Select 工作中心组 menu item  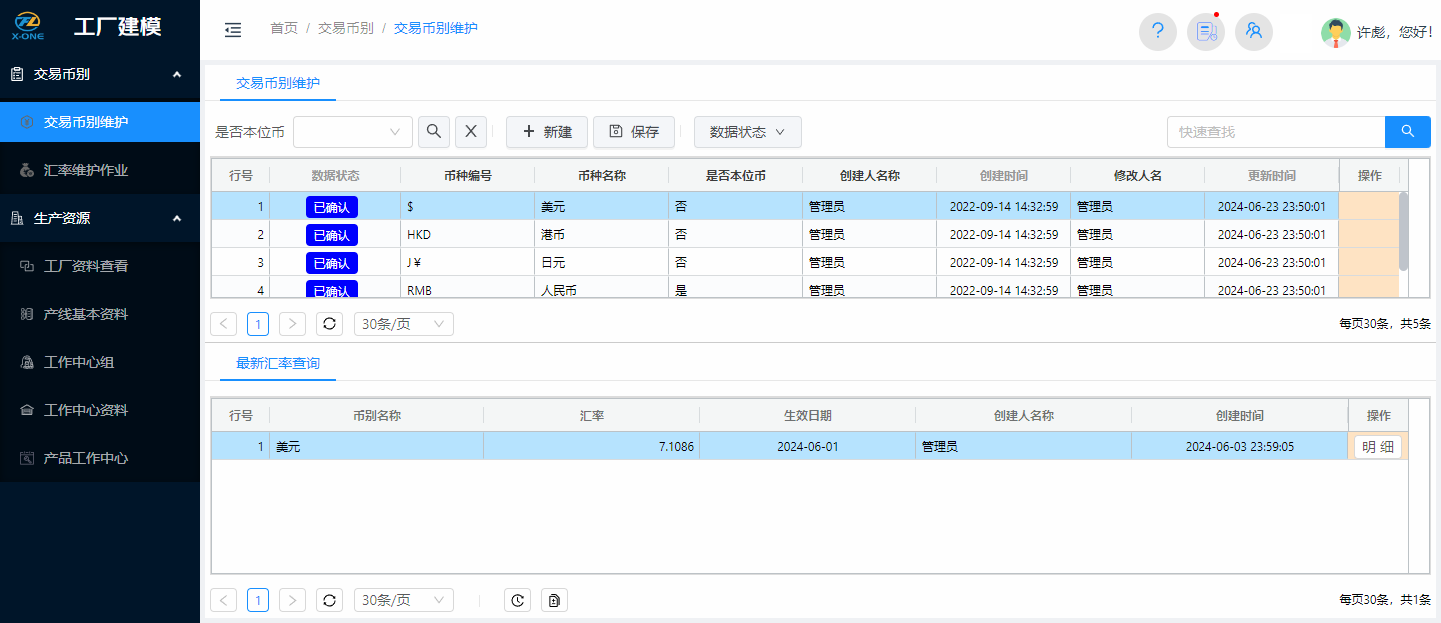coord(78,362)
